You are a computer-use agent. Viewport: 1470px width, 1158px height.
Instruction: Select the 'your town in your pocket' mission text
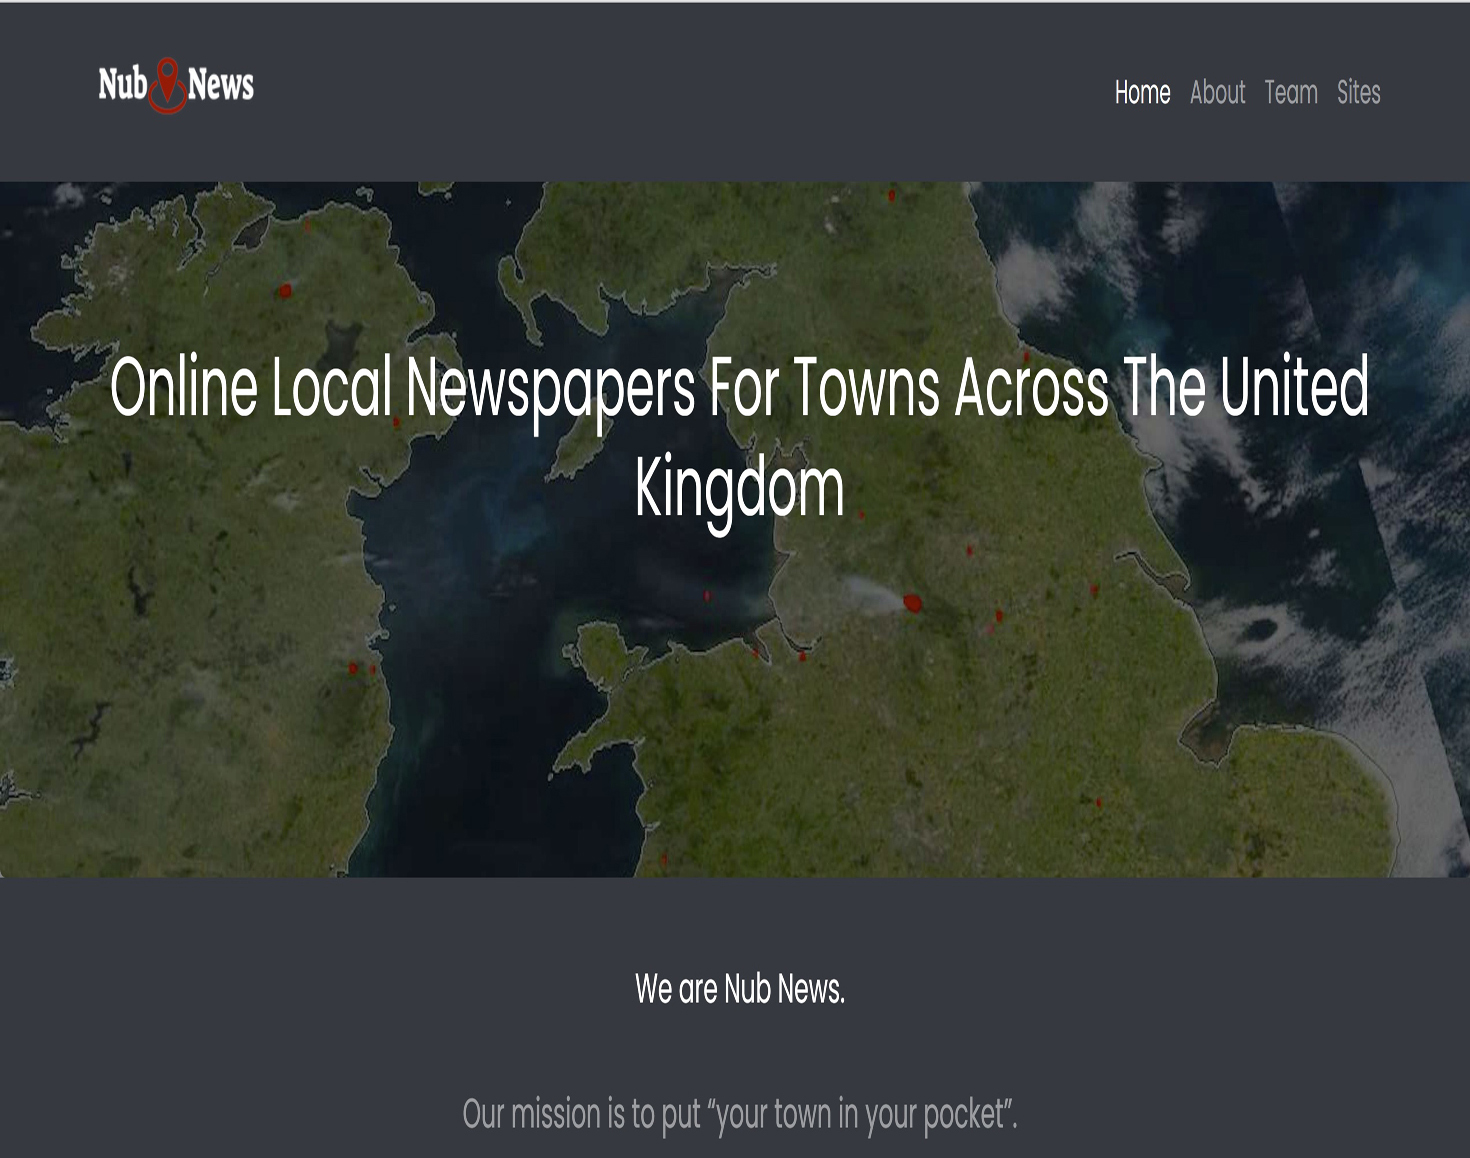point(740,1114)
